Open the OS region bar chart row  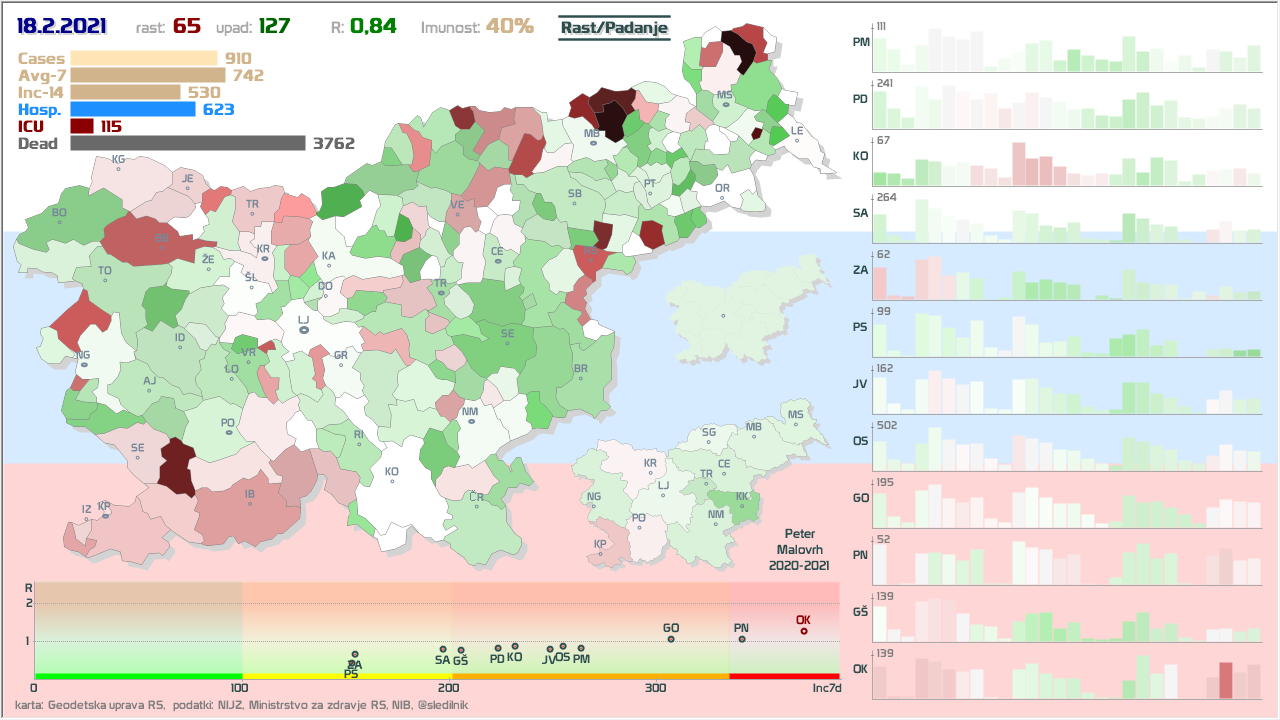pyautogui.click(x=1066, y=445)
